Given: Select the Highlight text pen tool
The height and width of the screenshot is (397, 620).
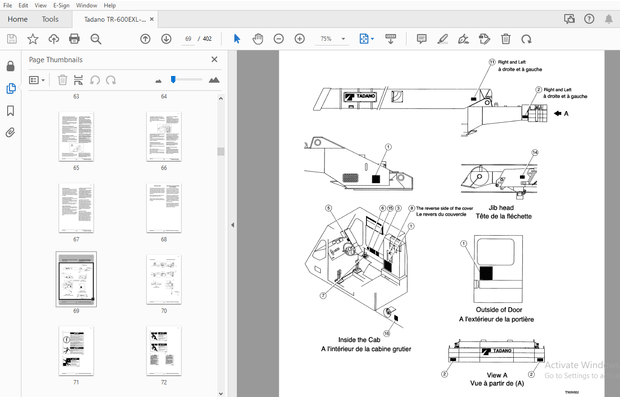Looking at the screenshot, I should pos(442,39).
